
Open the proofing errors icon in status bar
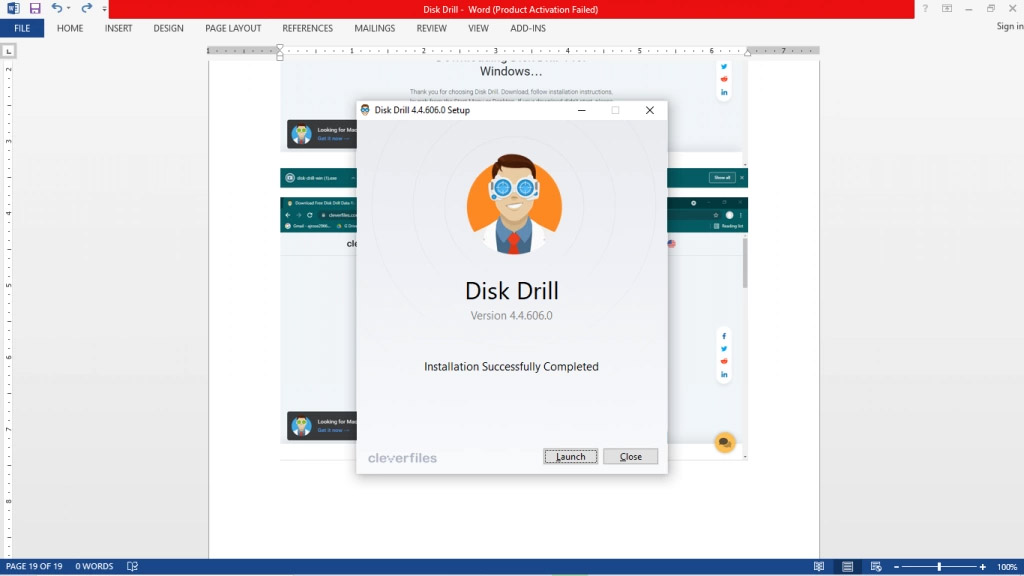tap(132, 566)
